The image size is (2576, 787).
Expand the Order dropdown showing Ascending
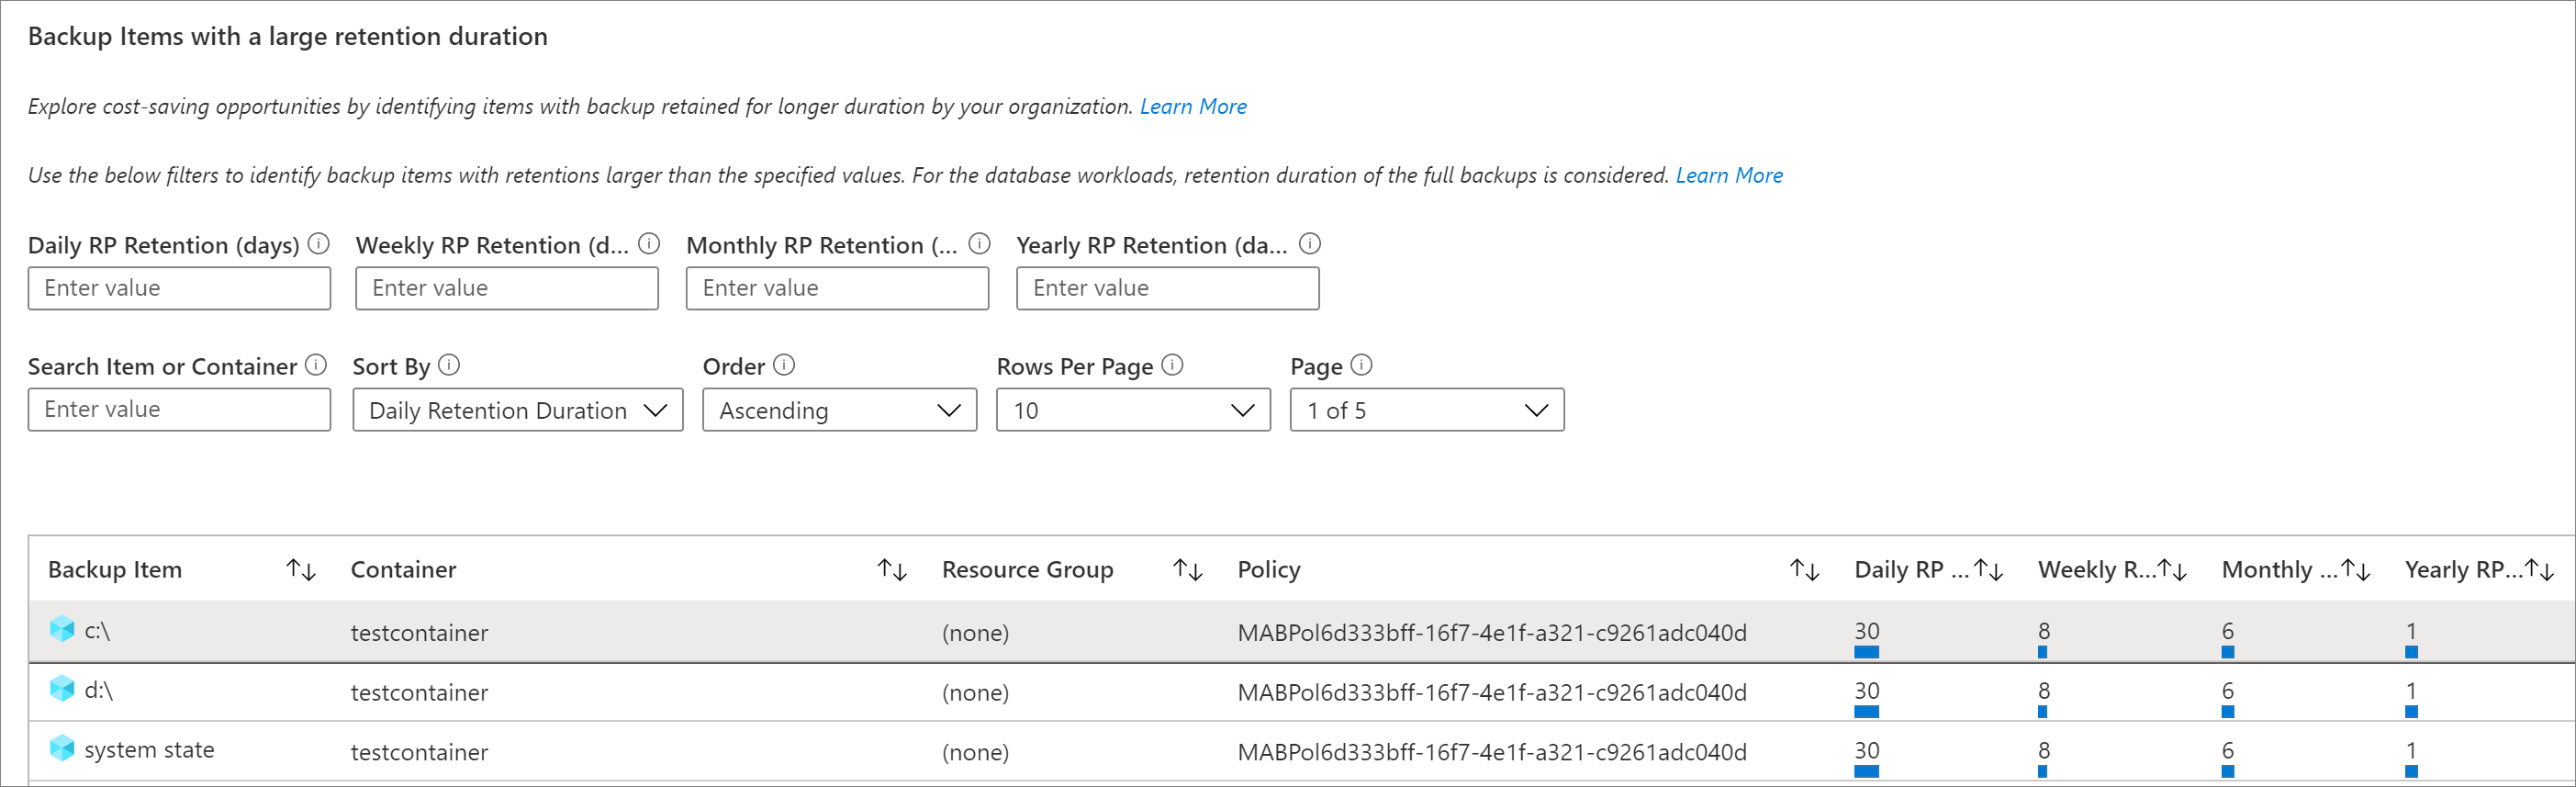pos(839,410)
